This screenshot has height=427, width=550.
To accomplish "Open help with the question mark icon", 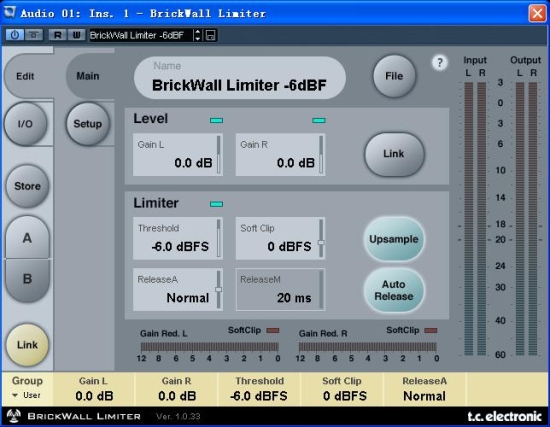I will (440, 63).
